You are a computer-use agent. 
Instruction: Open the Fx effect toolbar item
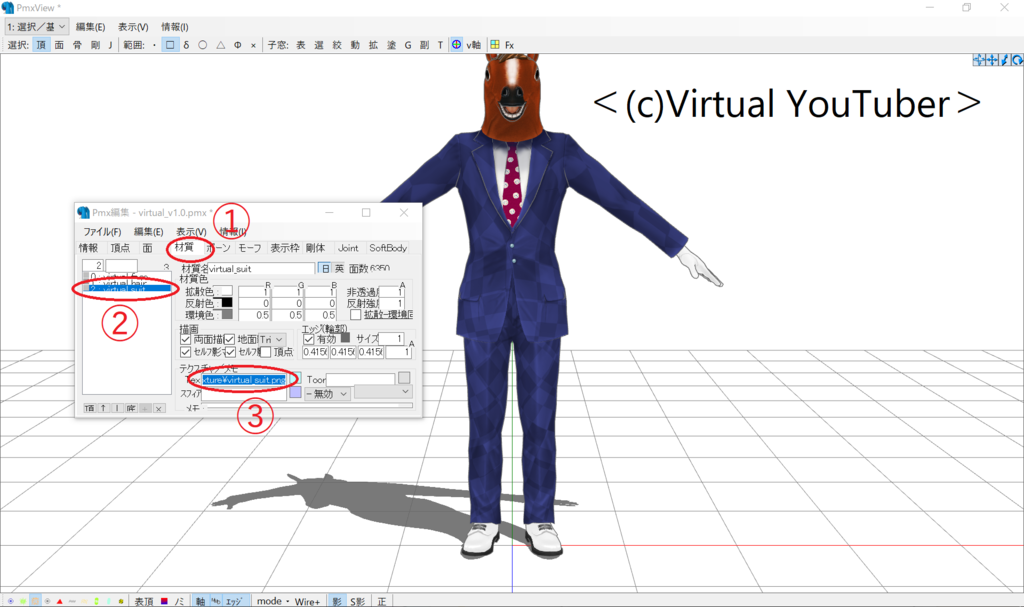(x=509, y=45)
